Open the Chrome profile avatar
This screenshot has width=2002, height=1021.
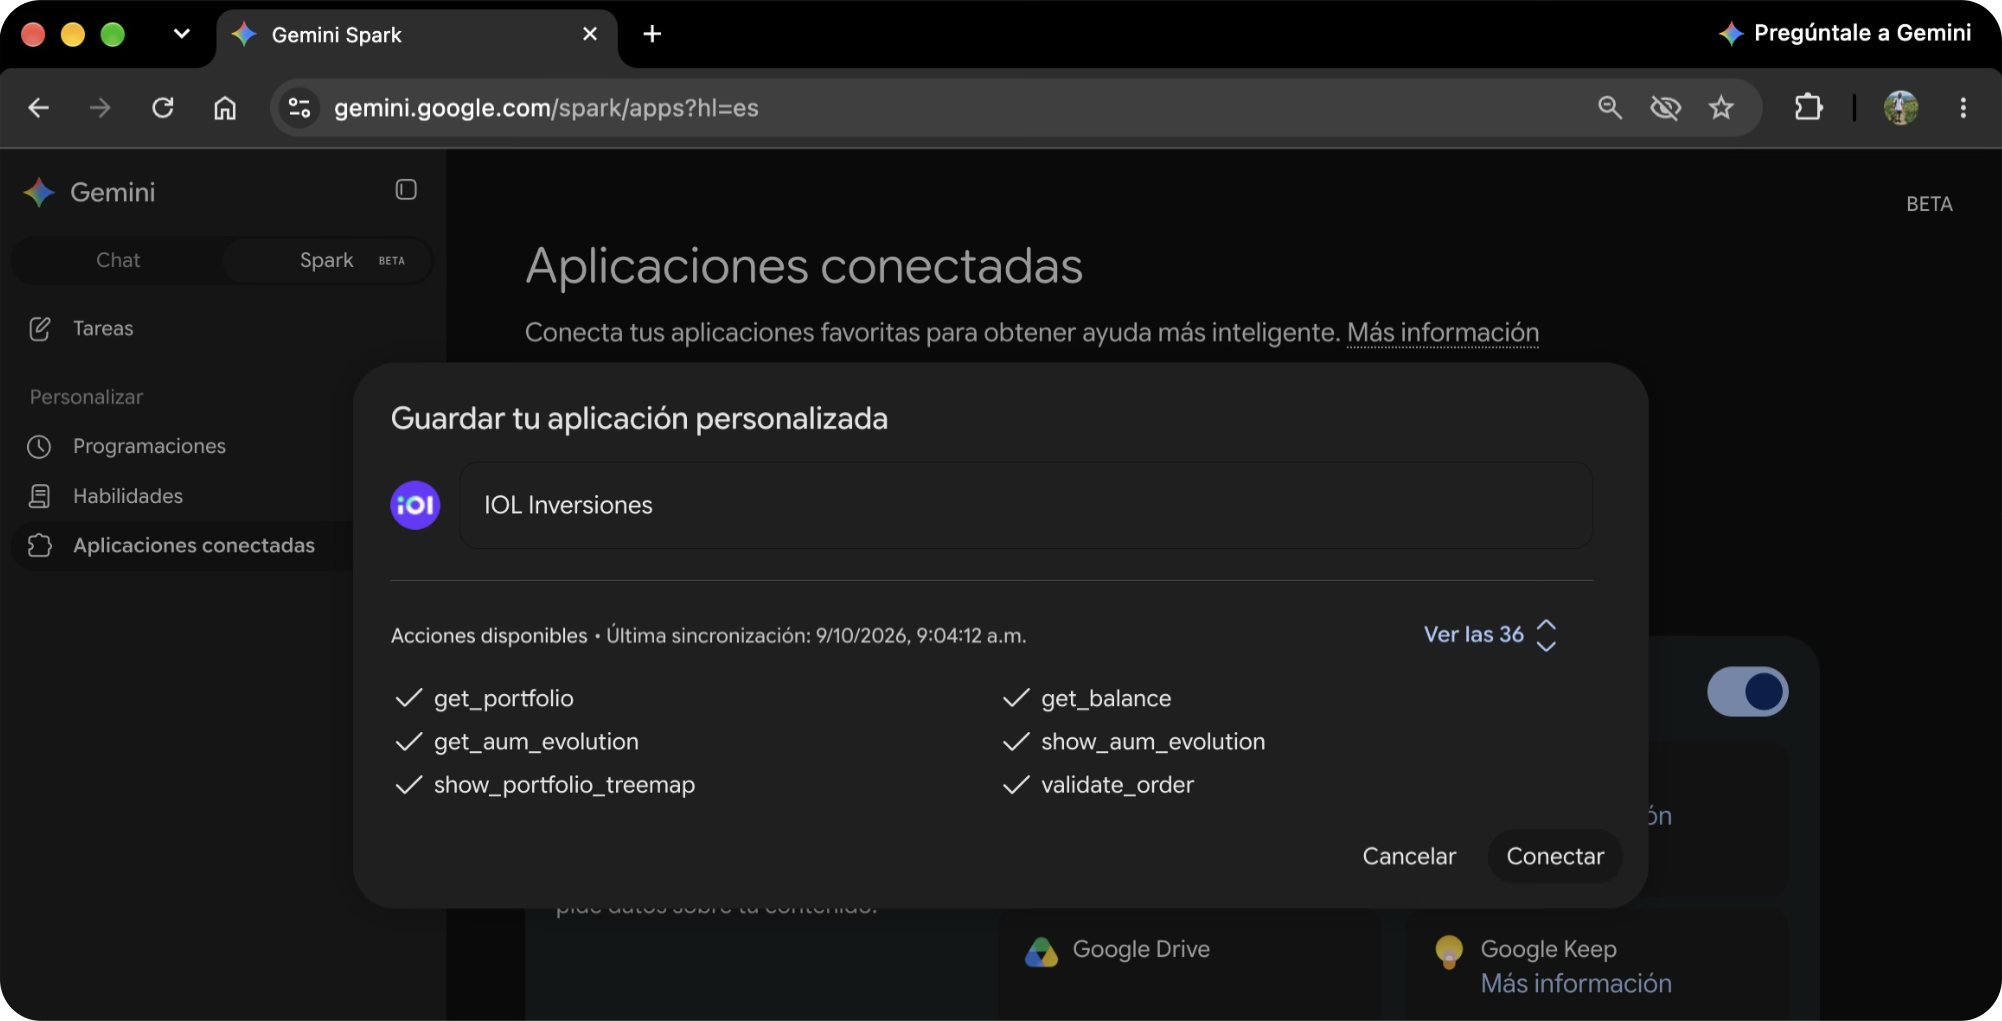pyautogui.click(x=1901, y=107)
